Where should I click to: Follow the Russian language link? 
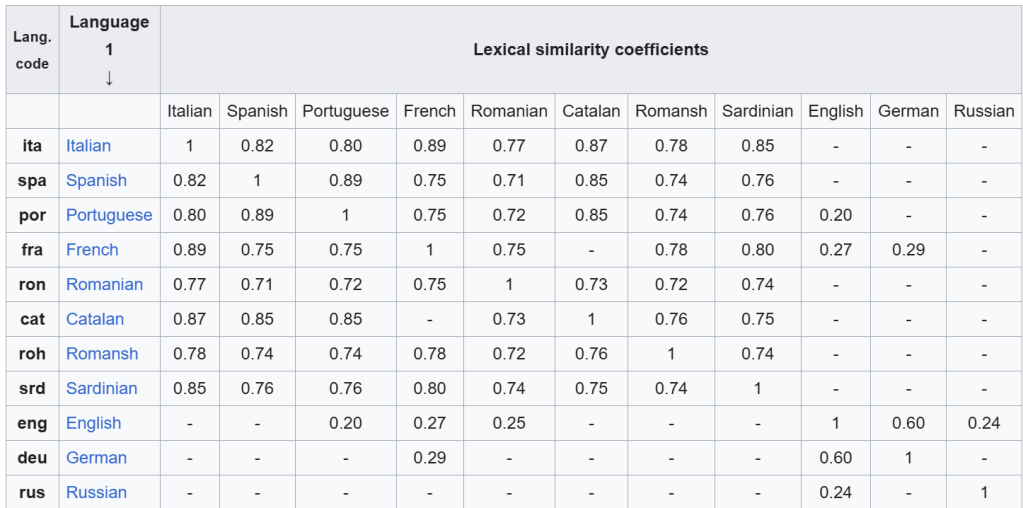pos(96,492)
